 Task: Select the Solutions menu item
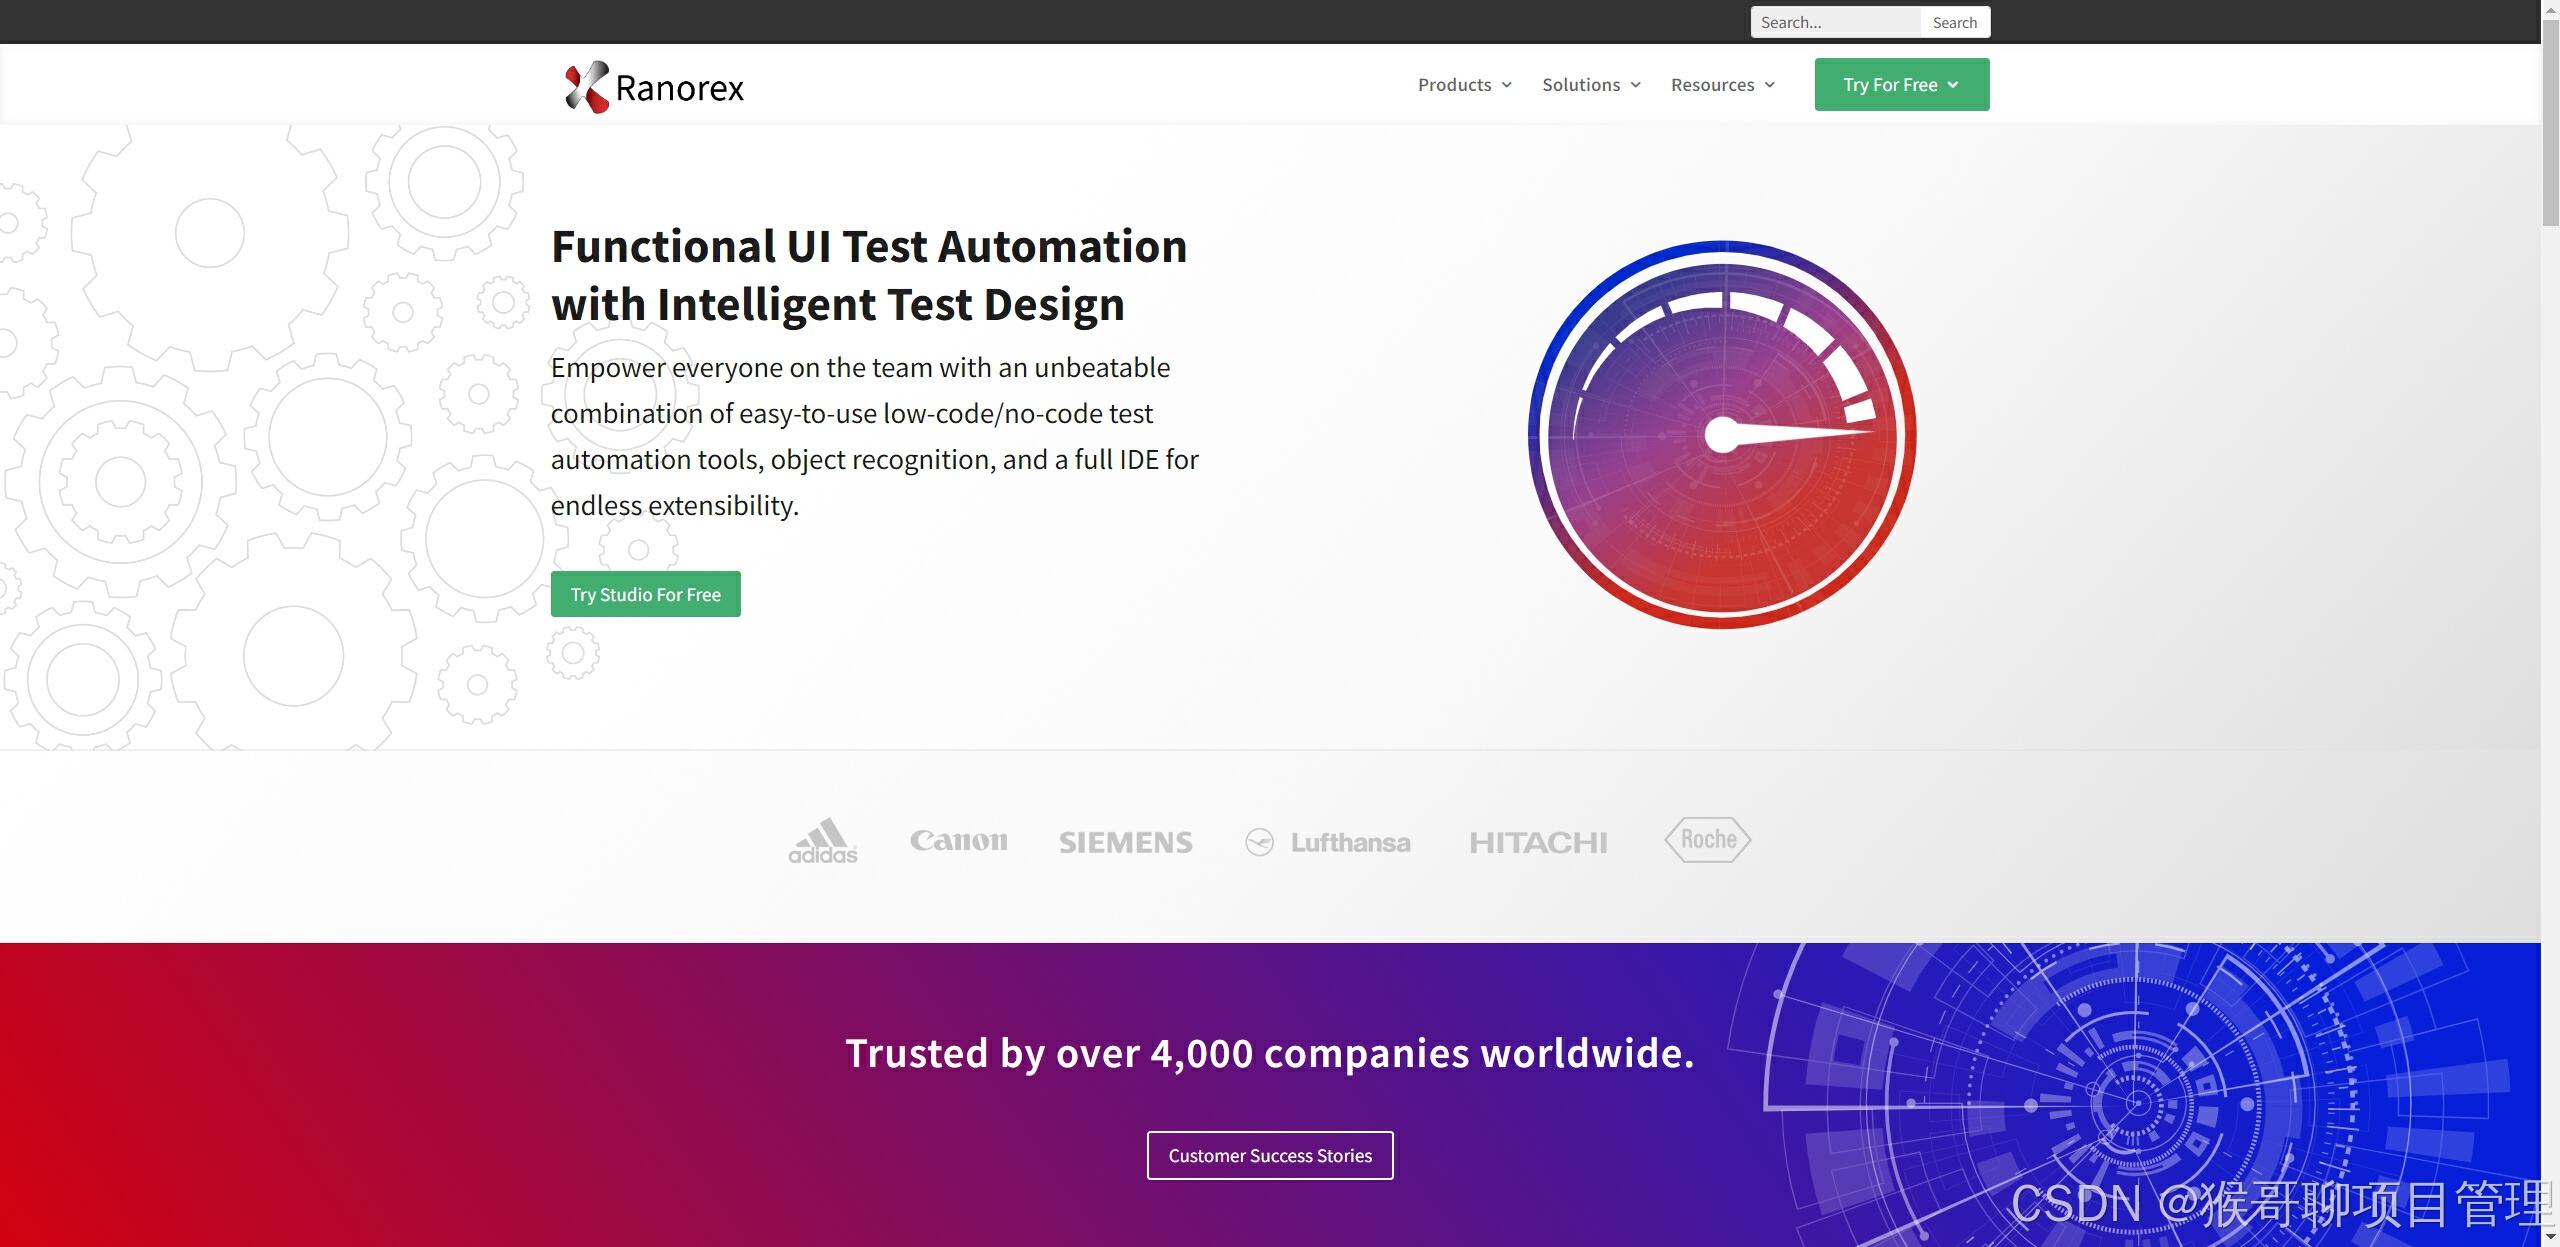point(1581,85)
